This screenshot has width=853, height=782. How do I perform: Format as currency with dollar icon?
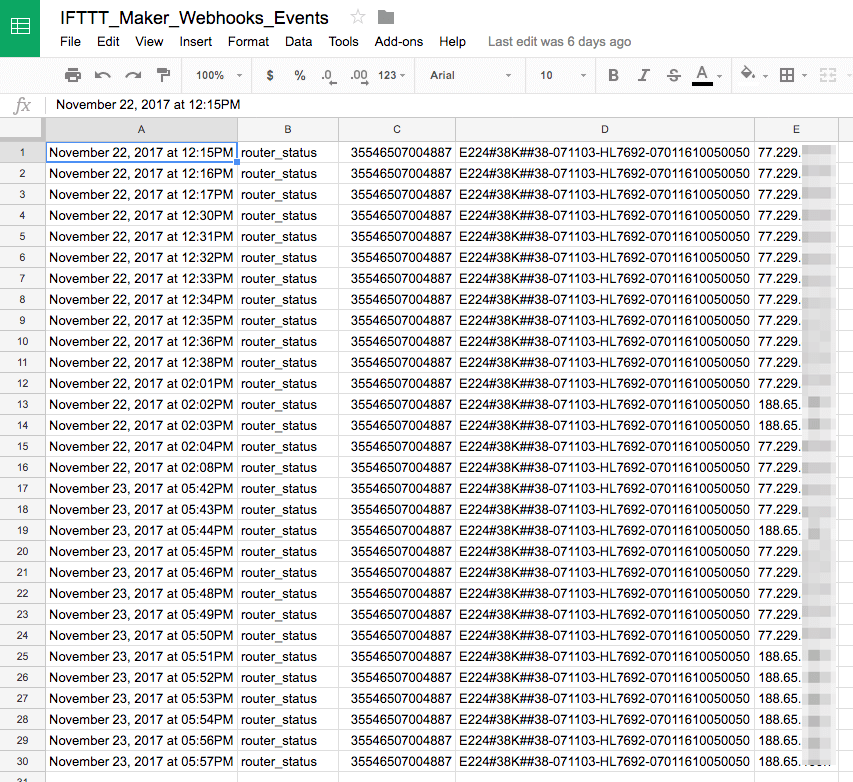click(x=270, y=75)
